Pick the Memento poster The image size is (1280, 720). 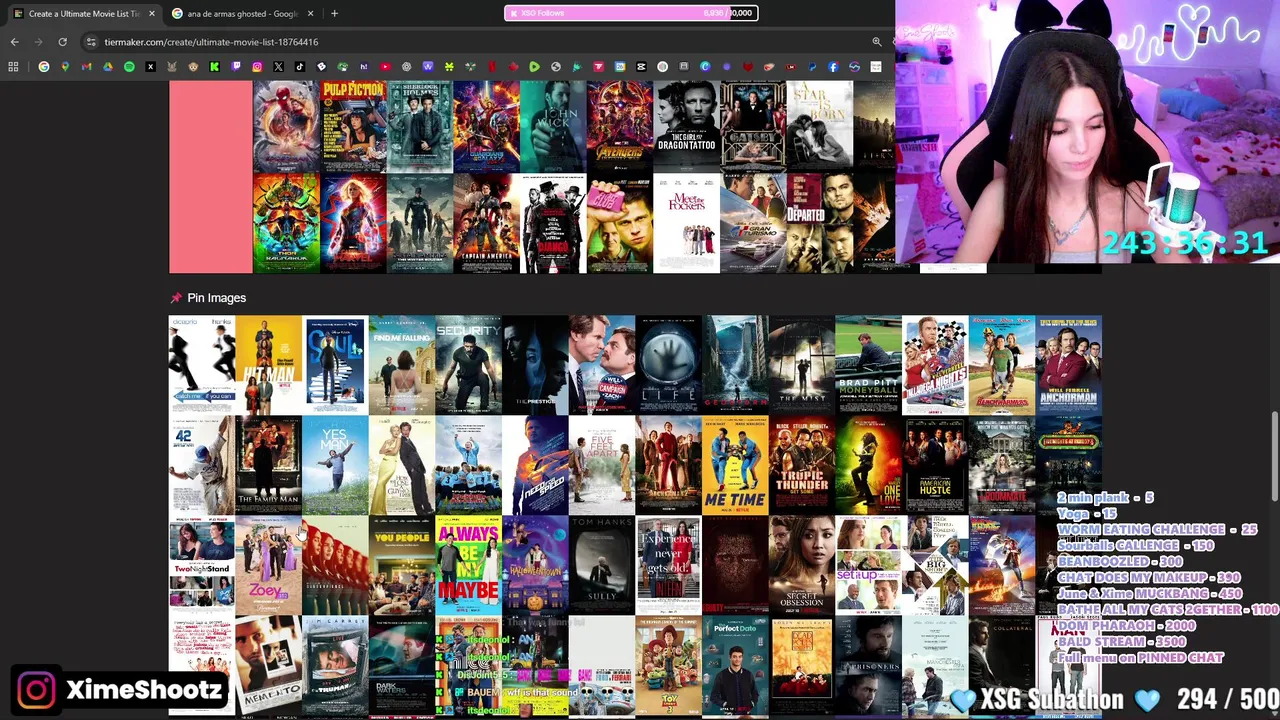coord(268,665)
